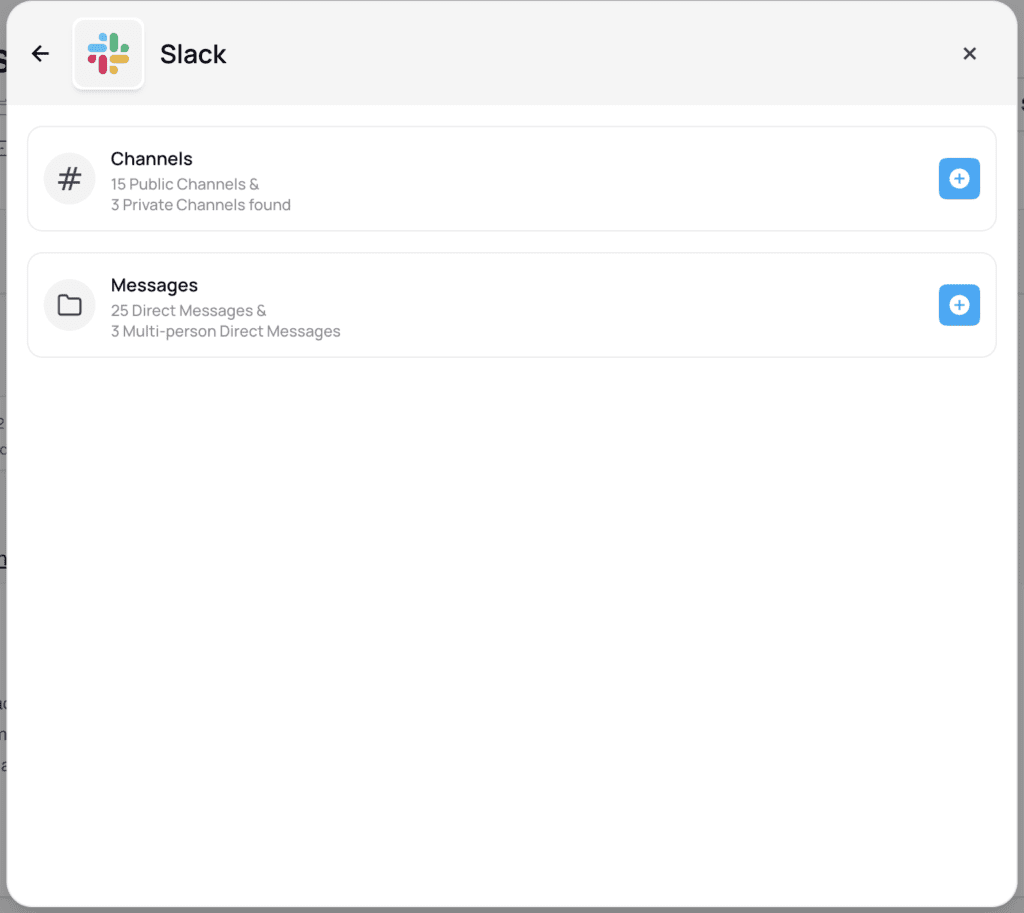Click the Slack title text
The height and width of the screenshot is (913, 1024).
[x=193, y=54]
